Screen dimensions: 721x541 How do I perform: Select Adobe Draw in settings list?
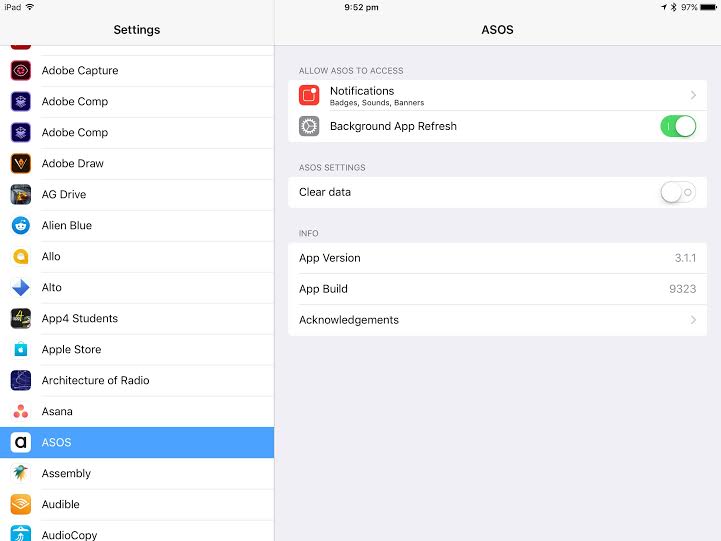tap(137, 163)
